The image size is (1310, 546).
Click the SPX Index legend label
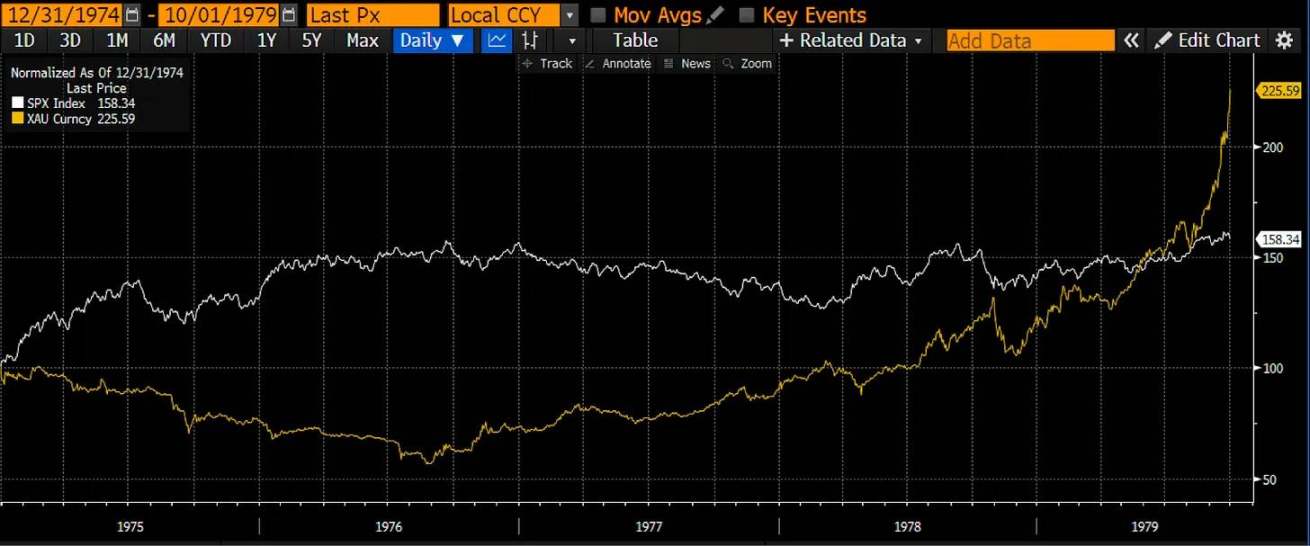[58, 103]
